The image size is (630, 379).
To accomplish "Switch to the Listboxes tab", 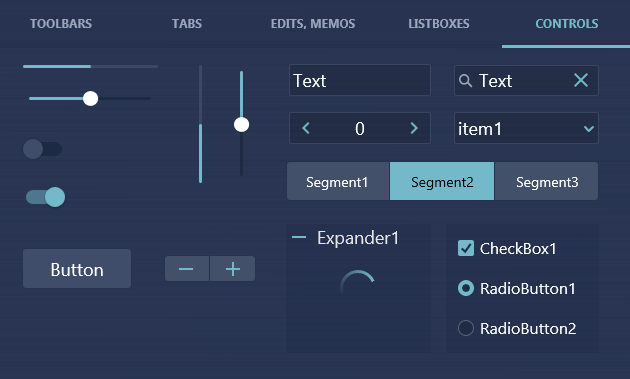I will (439, 24).
